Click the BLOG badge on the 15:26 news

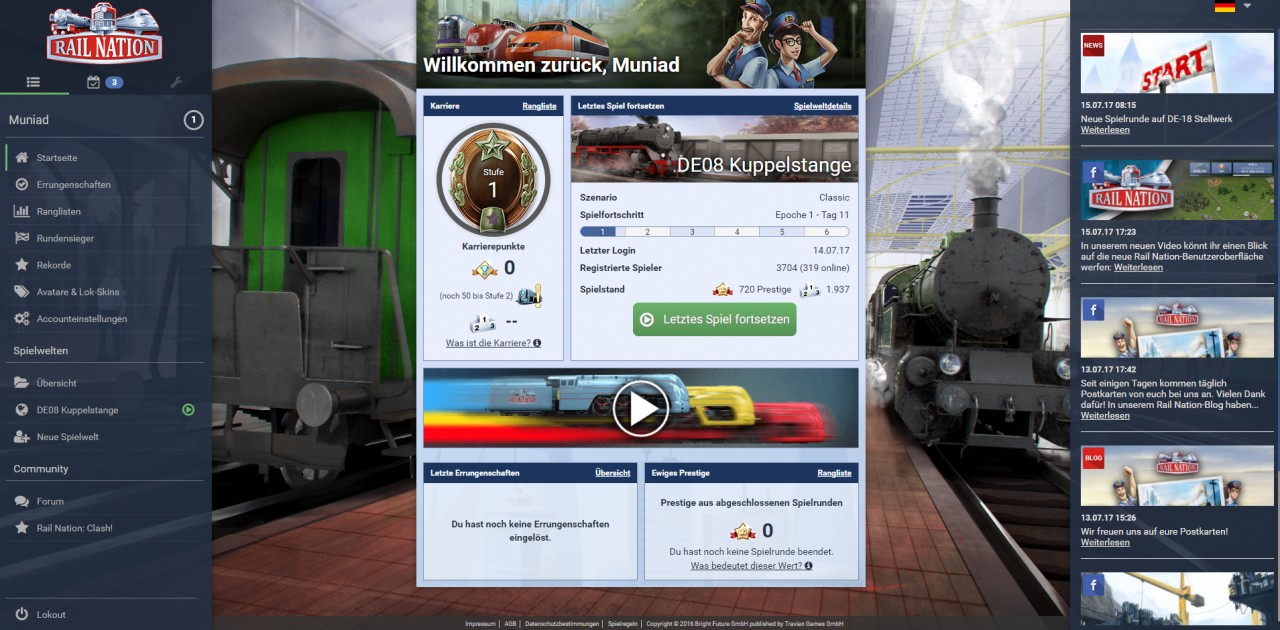click(x=1093, y=458)
